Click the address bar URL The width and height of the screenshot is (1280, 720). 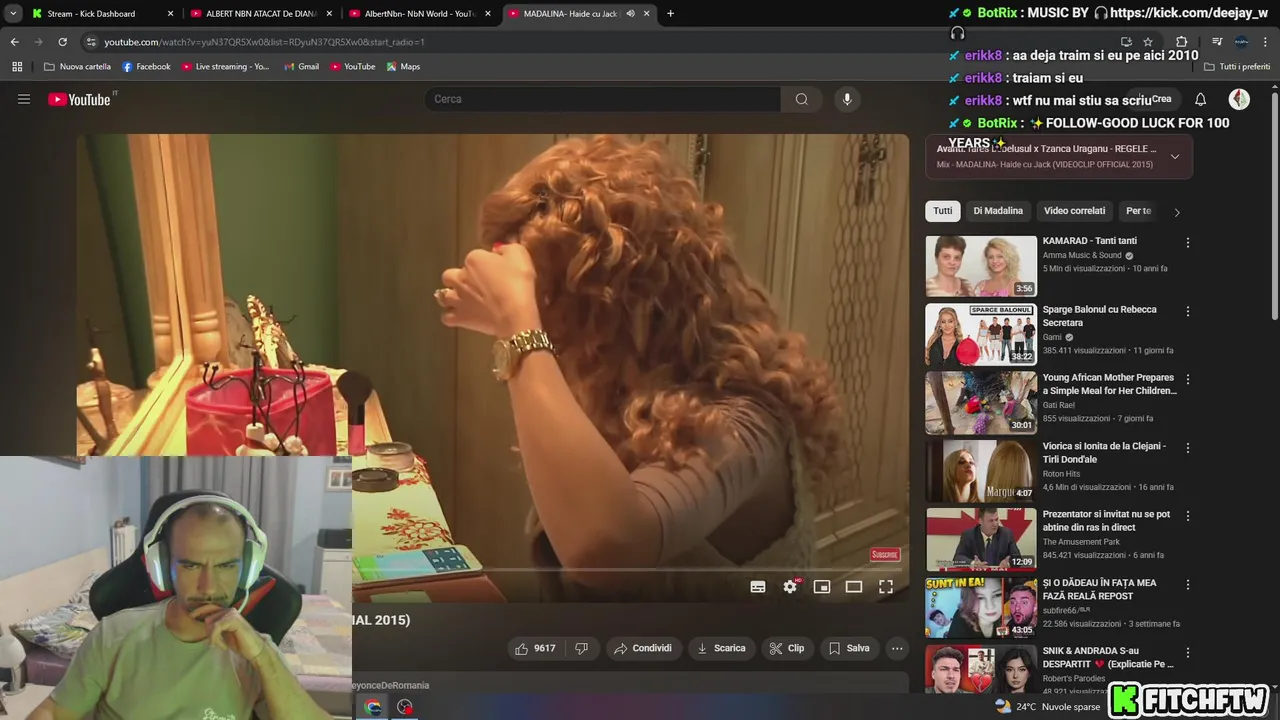point(265,42)
